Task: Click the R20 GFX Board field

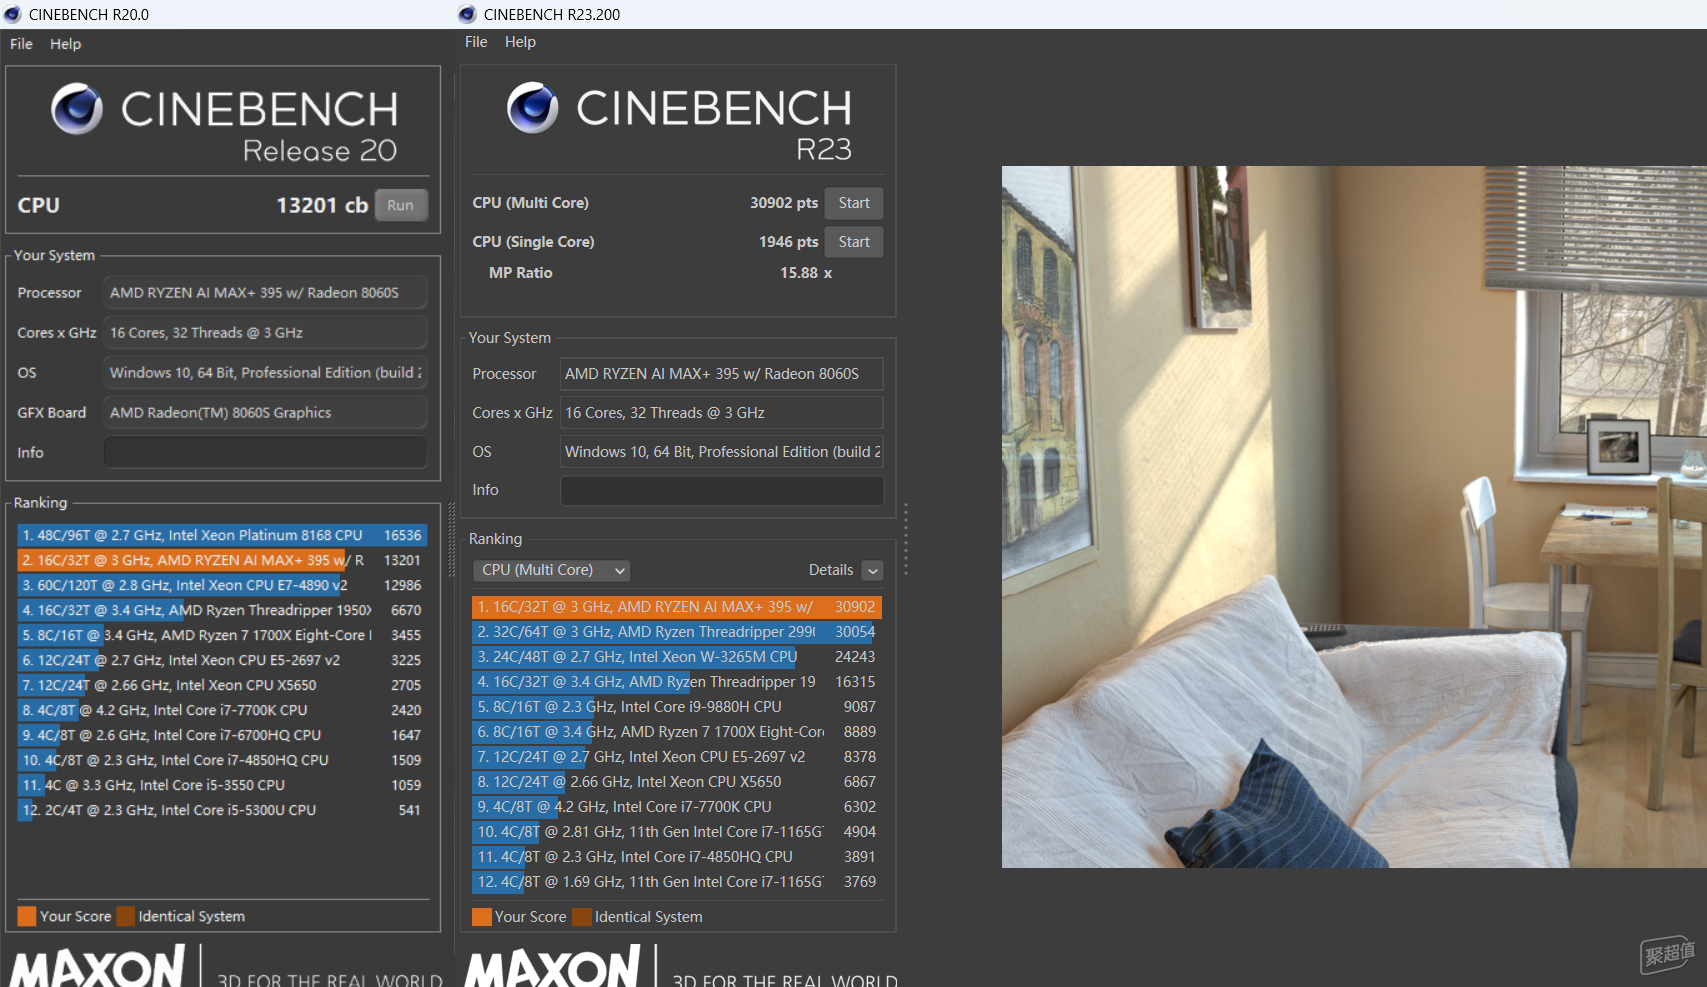Action: (x=266, y=412)
